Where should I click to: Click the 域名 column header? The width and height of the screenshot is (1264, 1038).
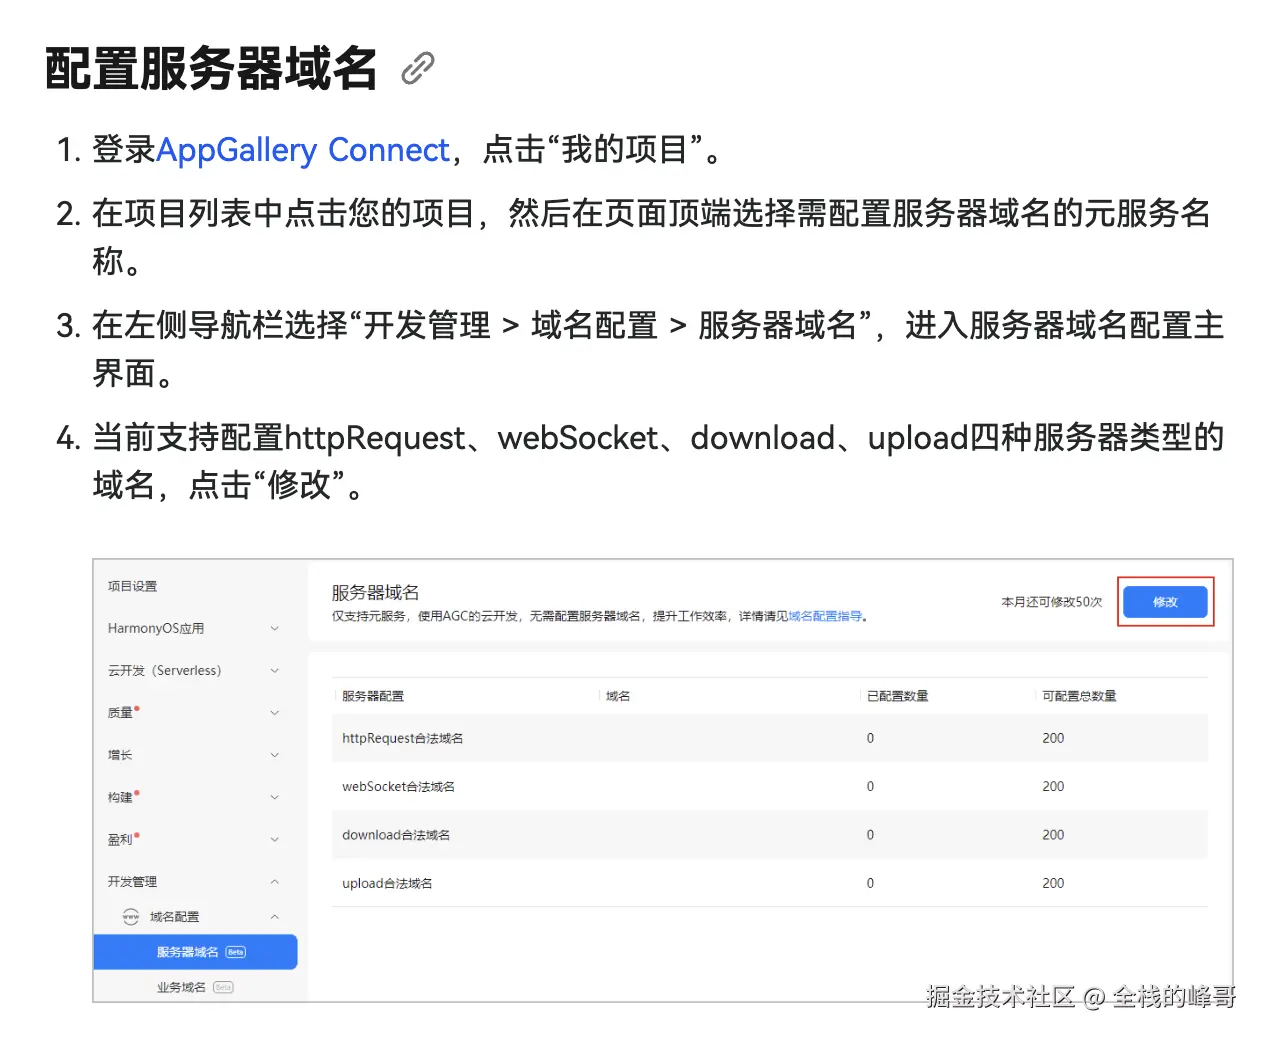pos(618,696)
